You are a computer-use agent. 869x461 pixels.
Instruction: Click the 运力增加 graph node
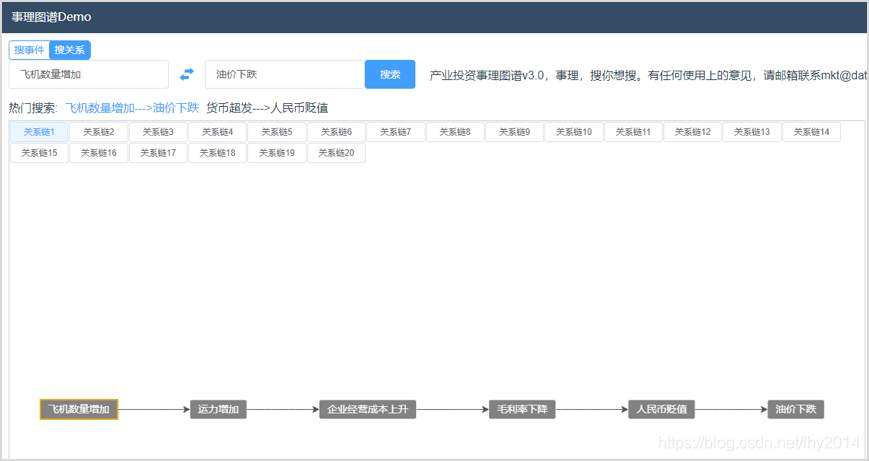[x=218, y=409]
